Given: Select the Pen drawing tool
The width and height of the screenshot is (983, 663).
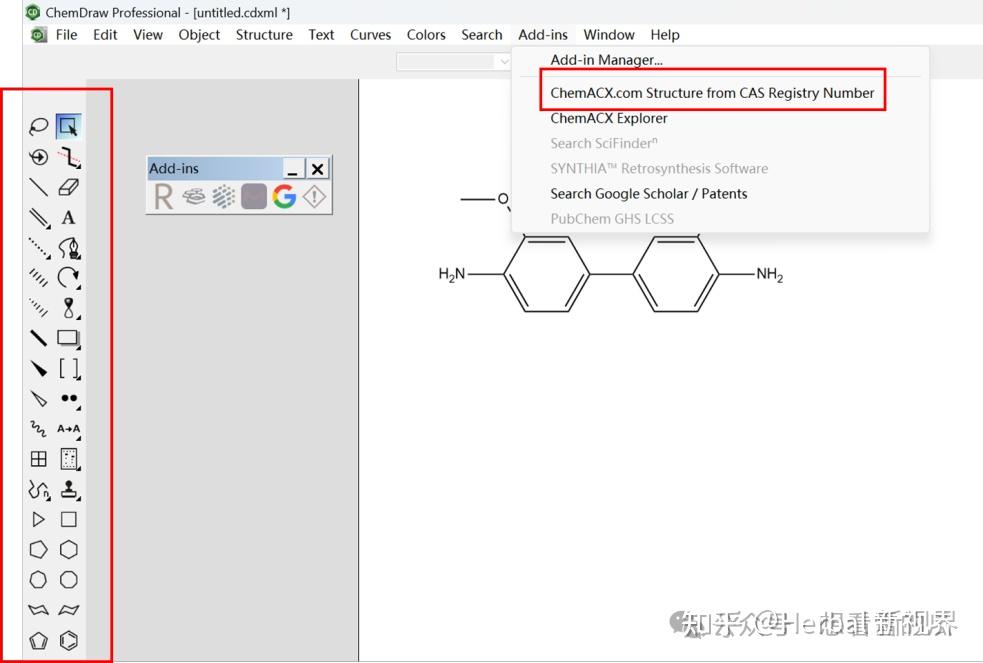Looking at the screenshot, I should pyautogui.click(x=69, y=248).
